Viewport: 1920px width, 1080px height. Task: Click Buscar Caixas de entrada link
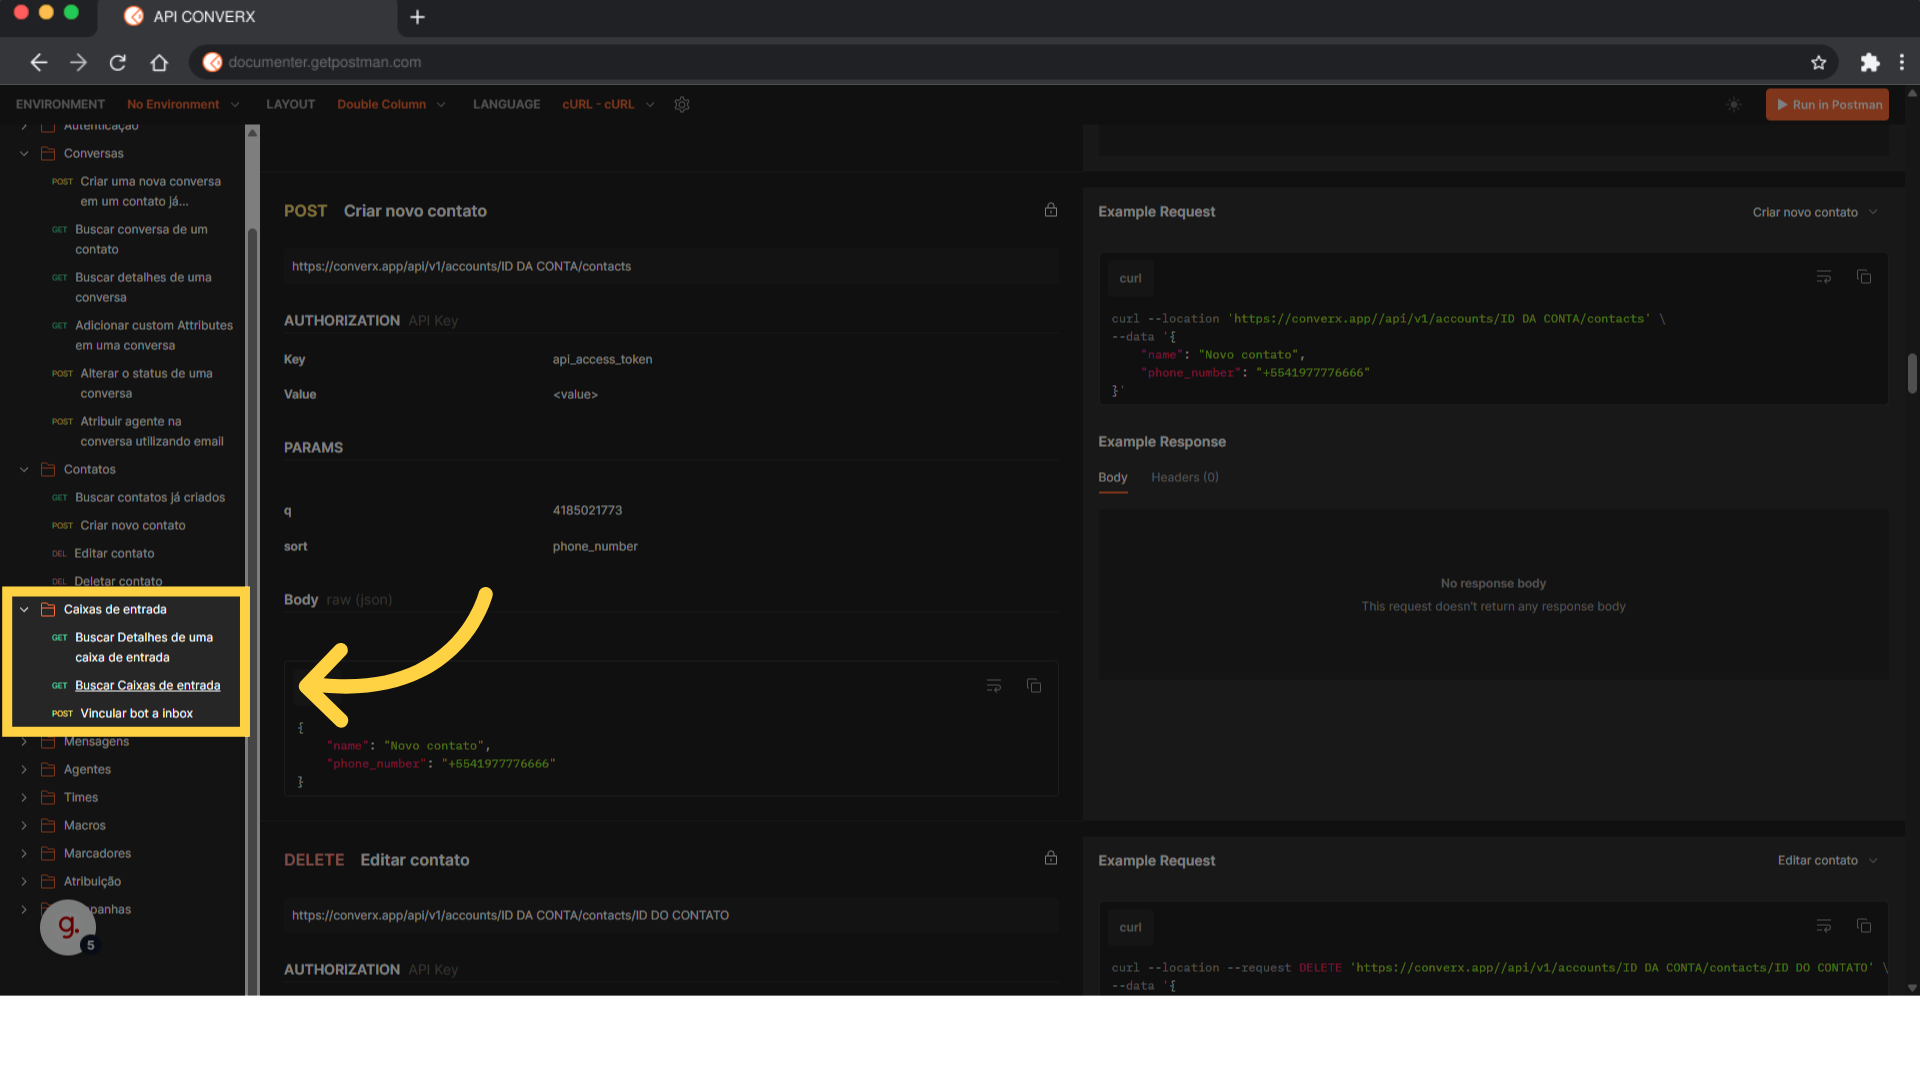[x=147, y=685]
